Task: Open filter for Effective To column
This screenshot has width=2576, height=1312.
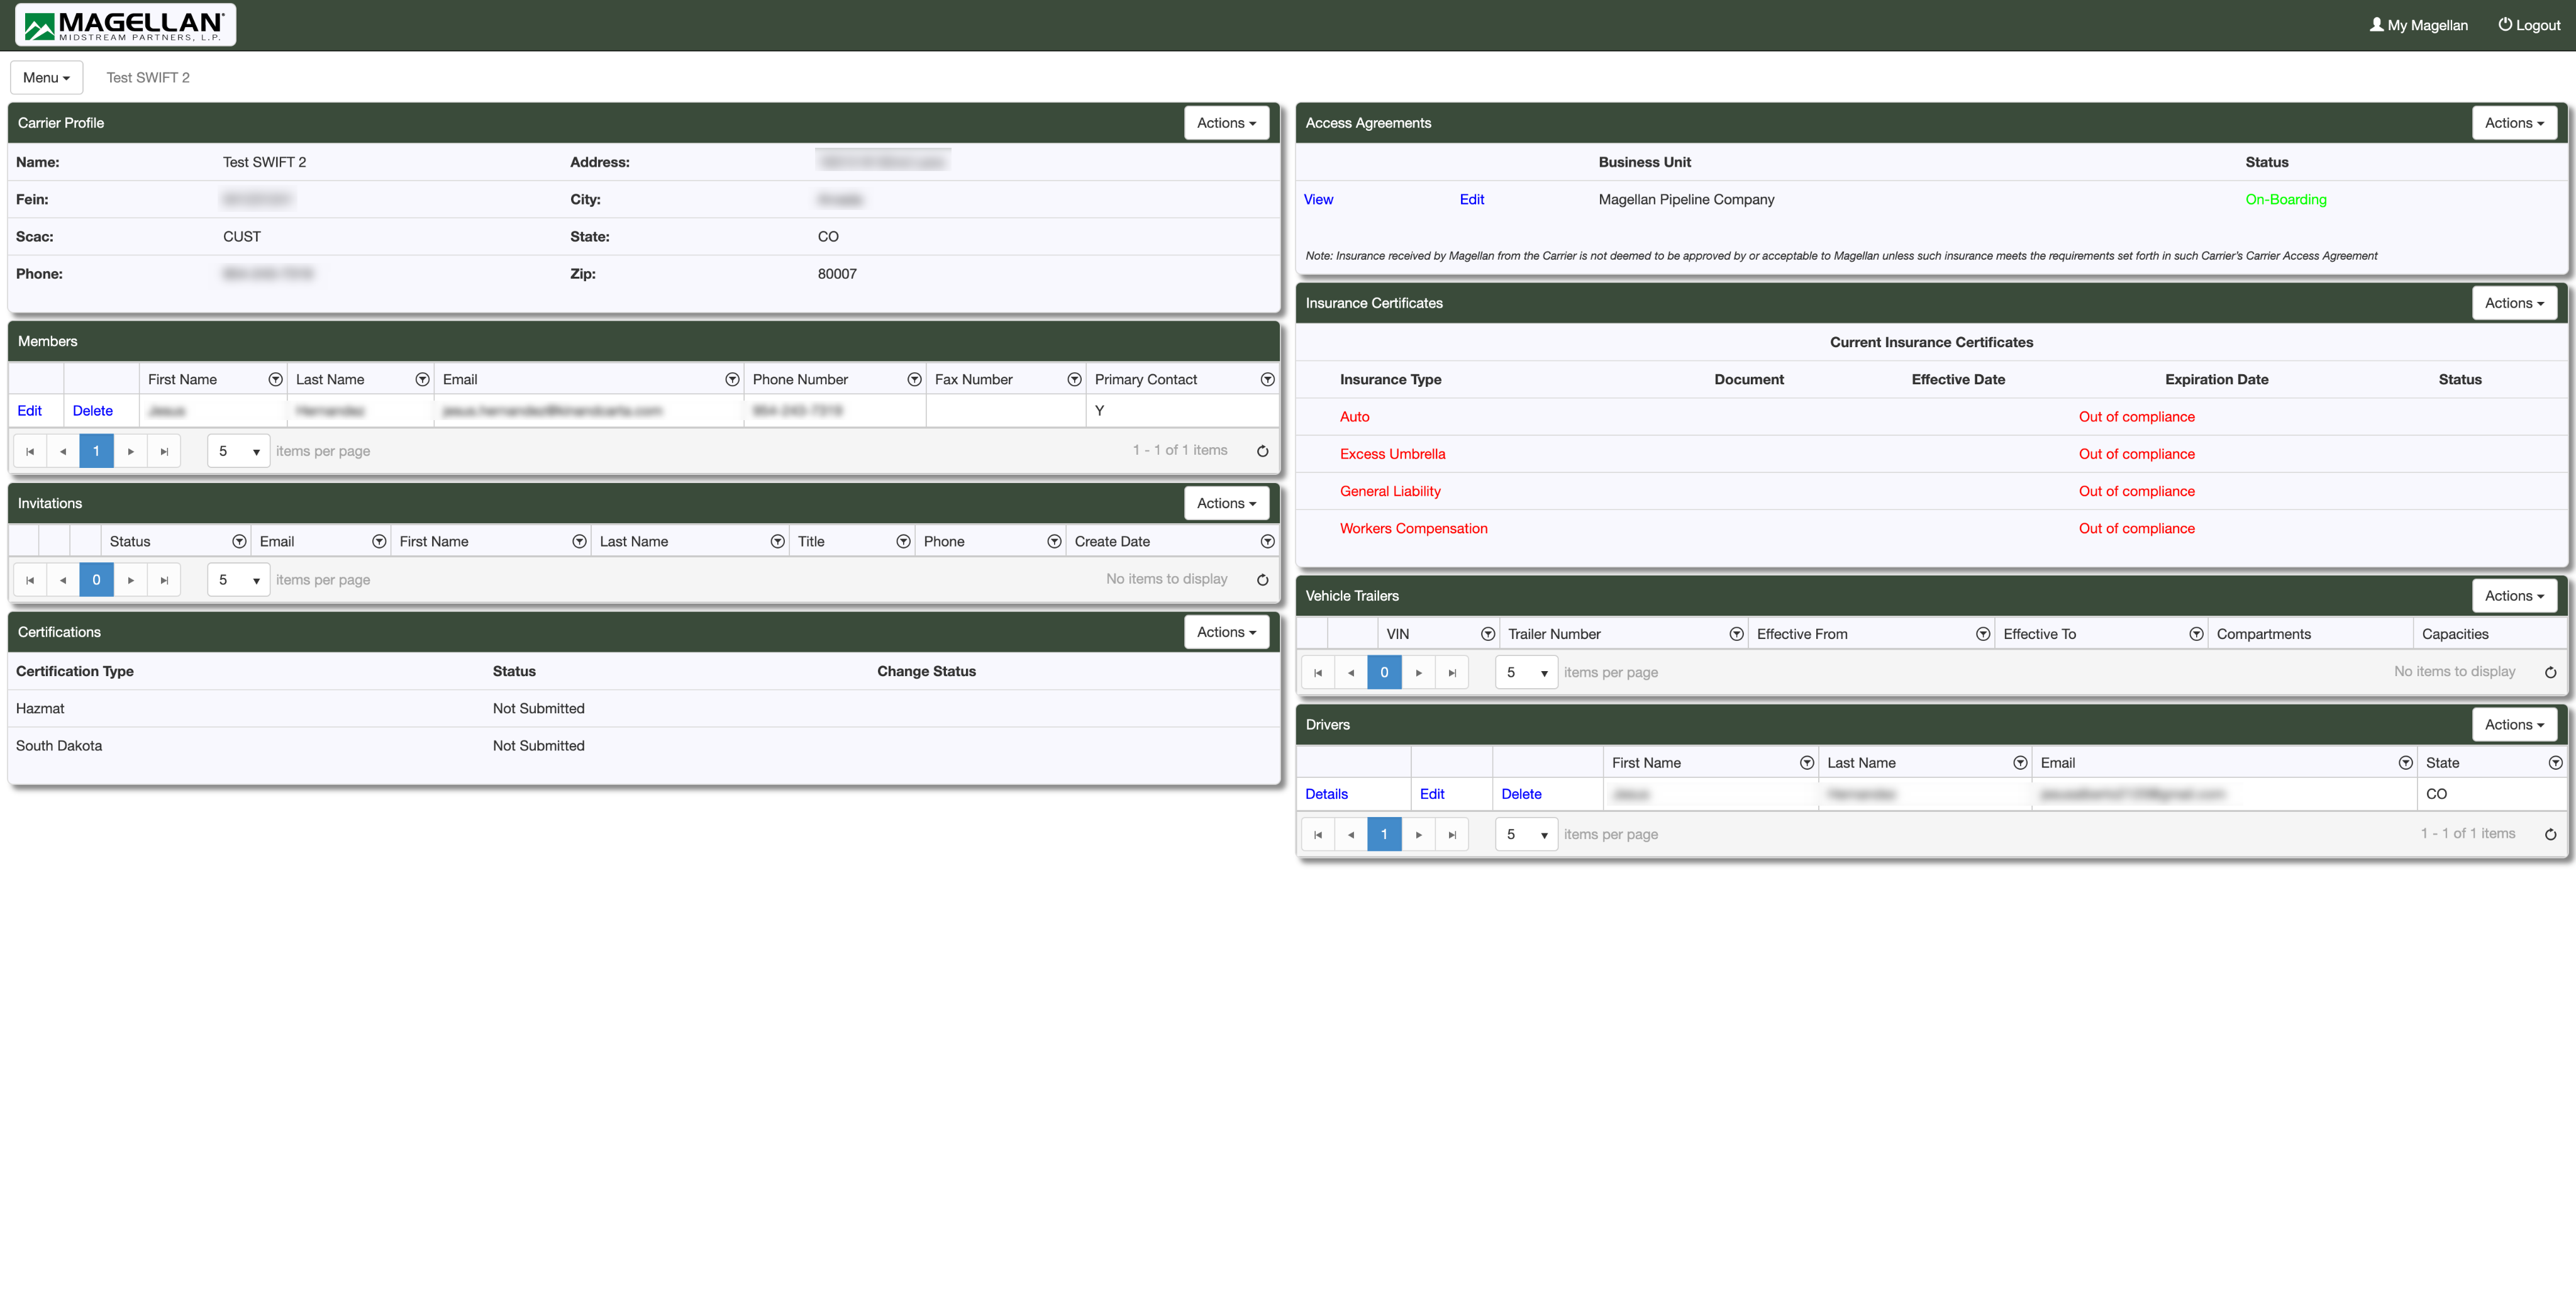Action: pyautogui.click(x=2196, y=634)
